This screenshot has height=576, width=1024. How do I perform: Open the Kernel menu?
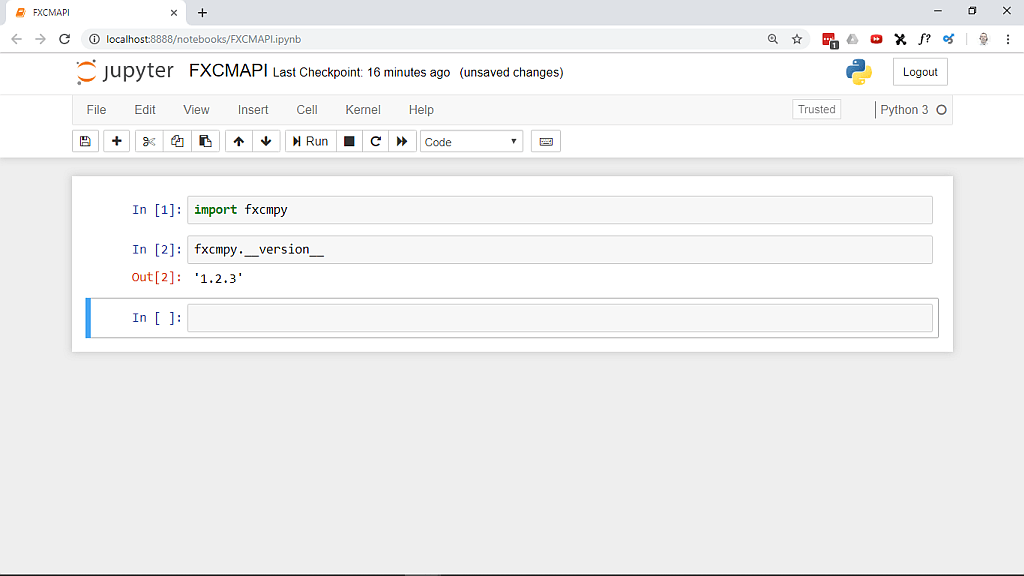coord(363,110)
